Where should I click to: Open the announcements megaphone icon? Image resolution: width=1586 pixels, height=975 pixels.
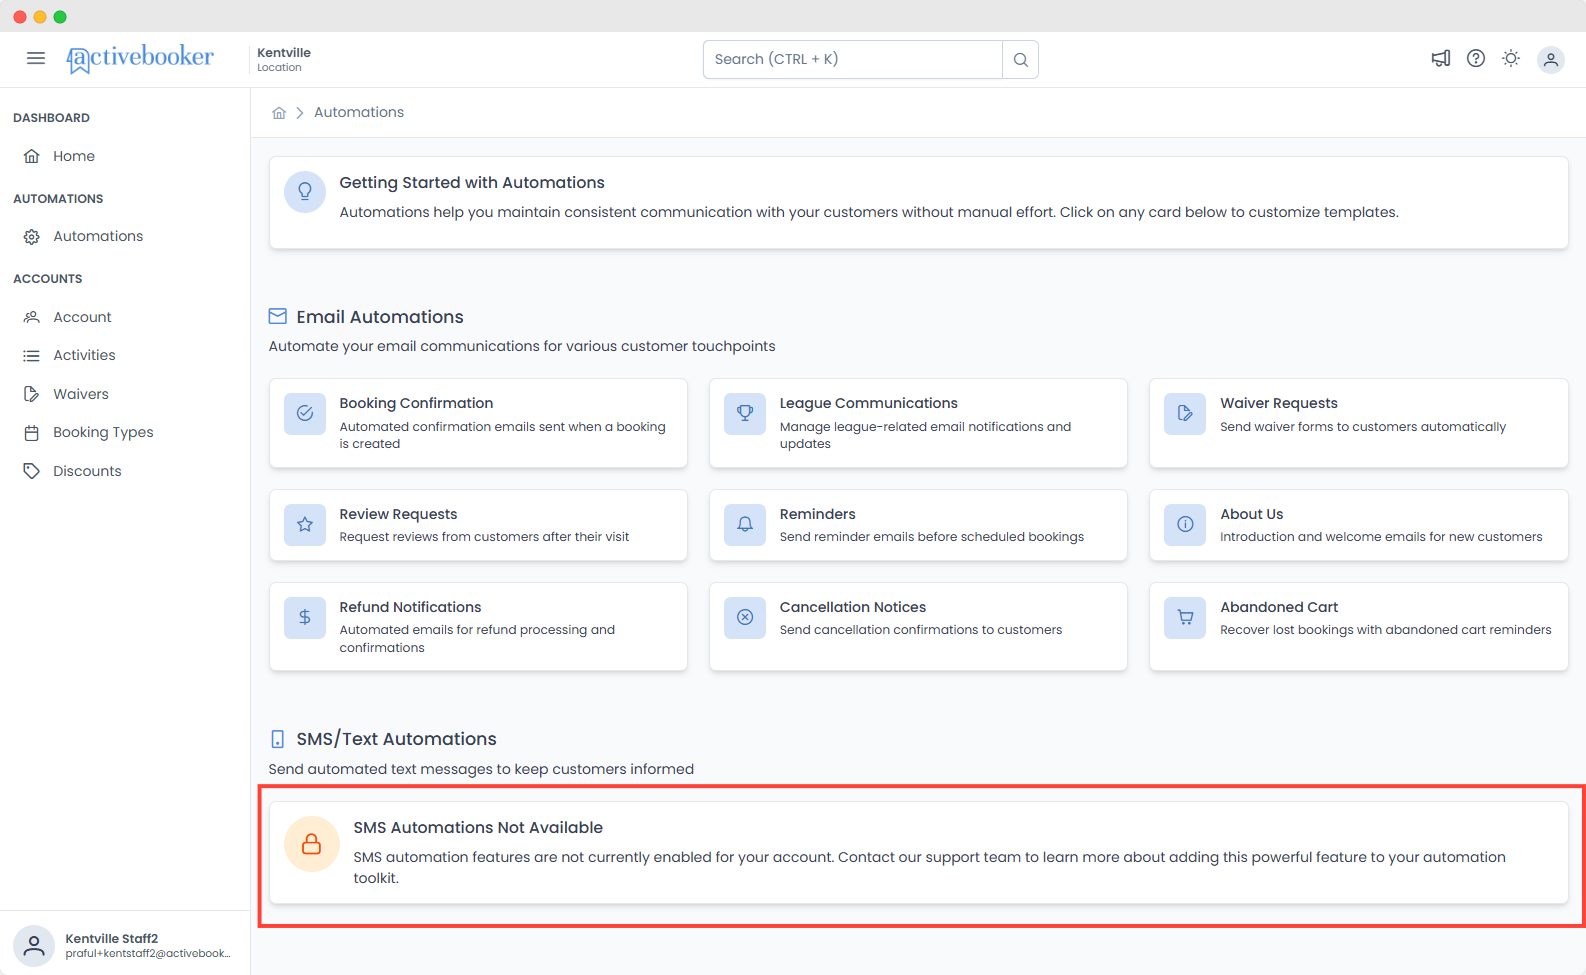(1441, 58)
